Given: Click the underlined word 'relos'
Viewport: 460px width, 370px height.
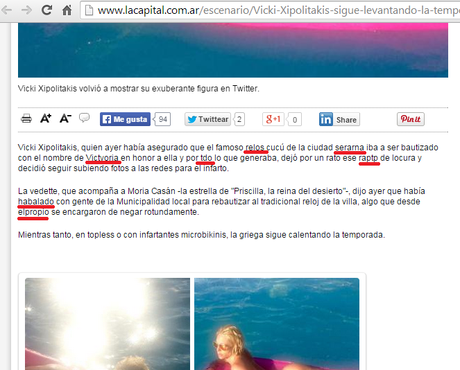Looking at the screenshot, I should (255, 147).
